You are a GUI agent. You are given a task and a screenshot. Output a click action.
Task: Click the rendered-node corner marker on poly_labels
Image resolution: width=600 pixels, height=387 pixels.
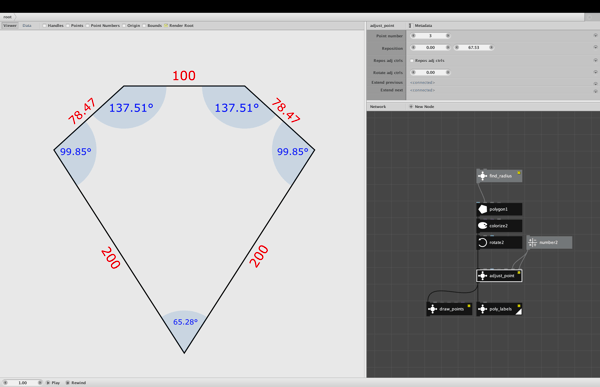pyautogui.click(x=518, y=312)
